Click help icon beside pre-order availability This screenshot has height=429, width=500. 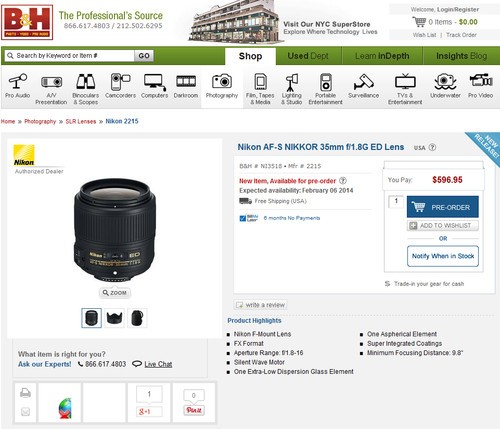point(343,181)
